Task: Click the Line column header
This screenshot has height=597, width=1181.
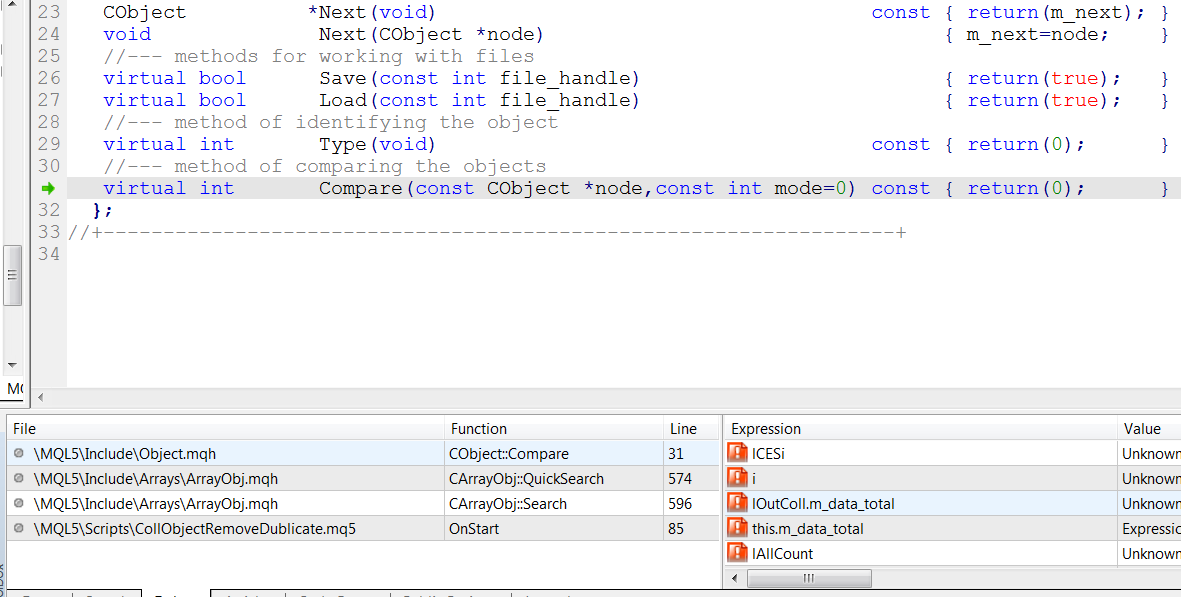Action: pyautogui.click(x=690, y=428)
